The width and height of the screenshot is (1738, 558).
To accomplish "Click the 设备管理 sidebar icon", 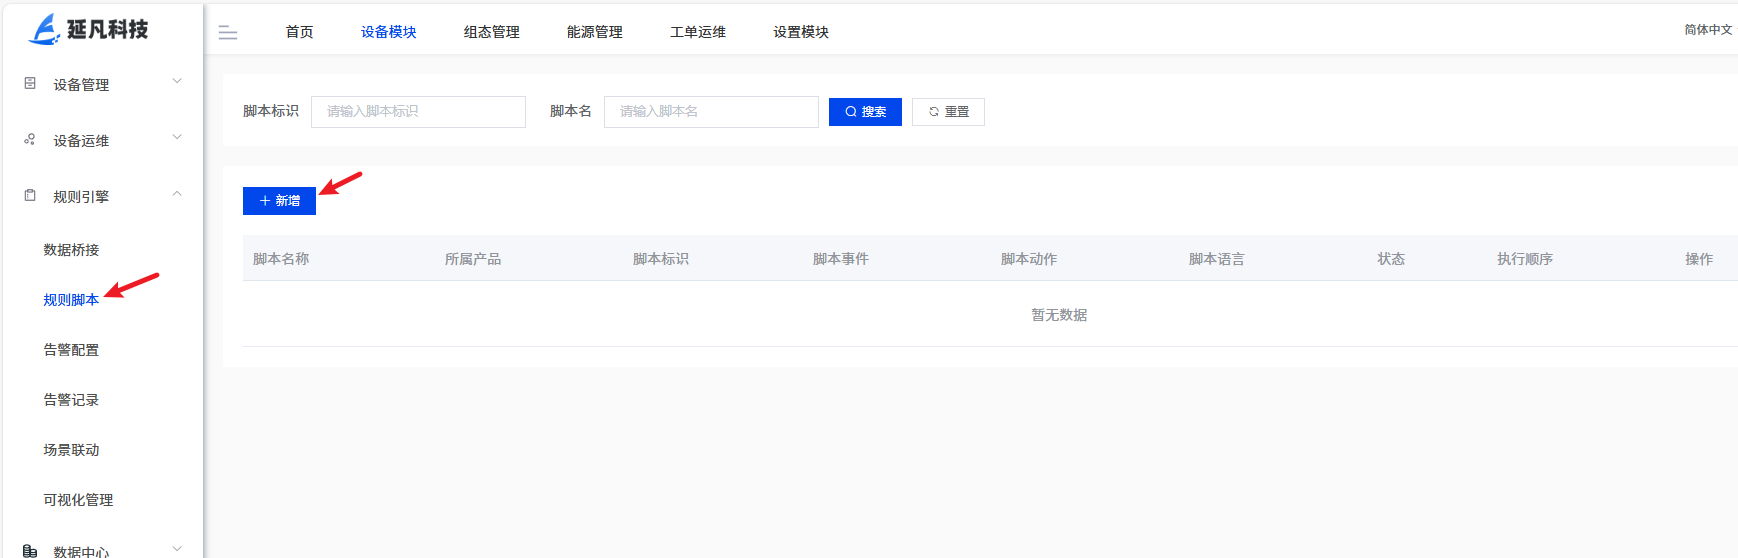I will (x=30, y=84).
